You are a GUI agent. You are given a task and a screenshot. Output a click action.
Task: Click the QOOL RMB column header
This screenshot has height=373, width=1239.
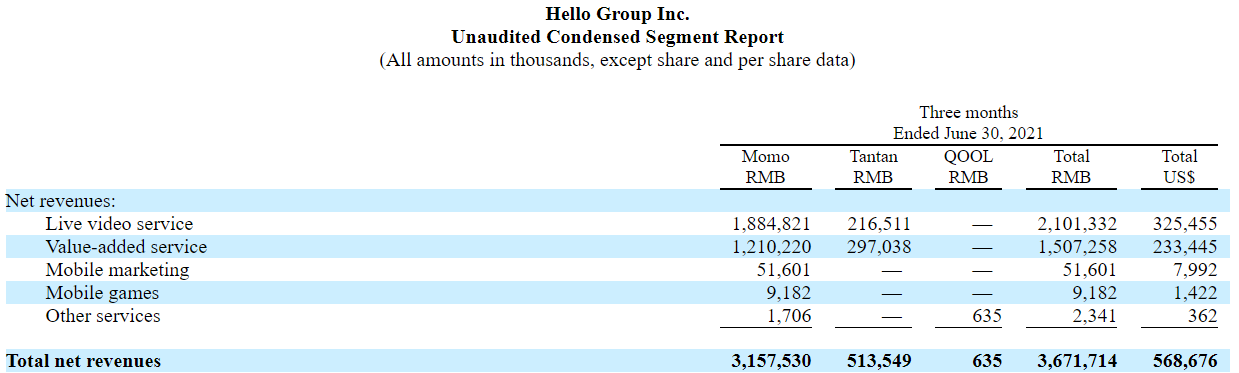point(968,167)
